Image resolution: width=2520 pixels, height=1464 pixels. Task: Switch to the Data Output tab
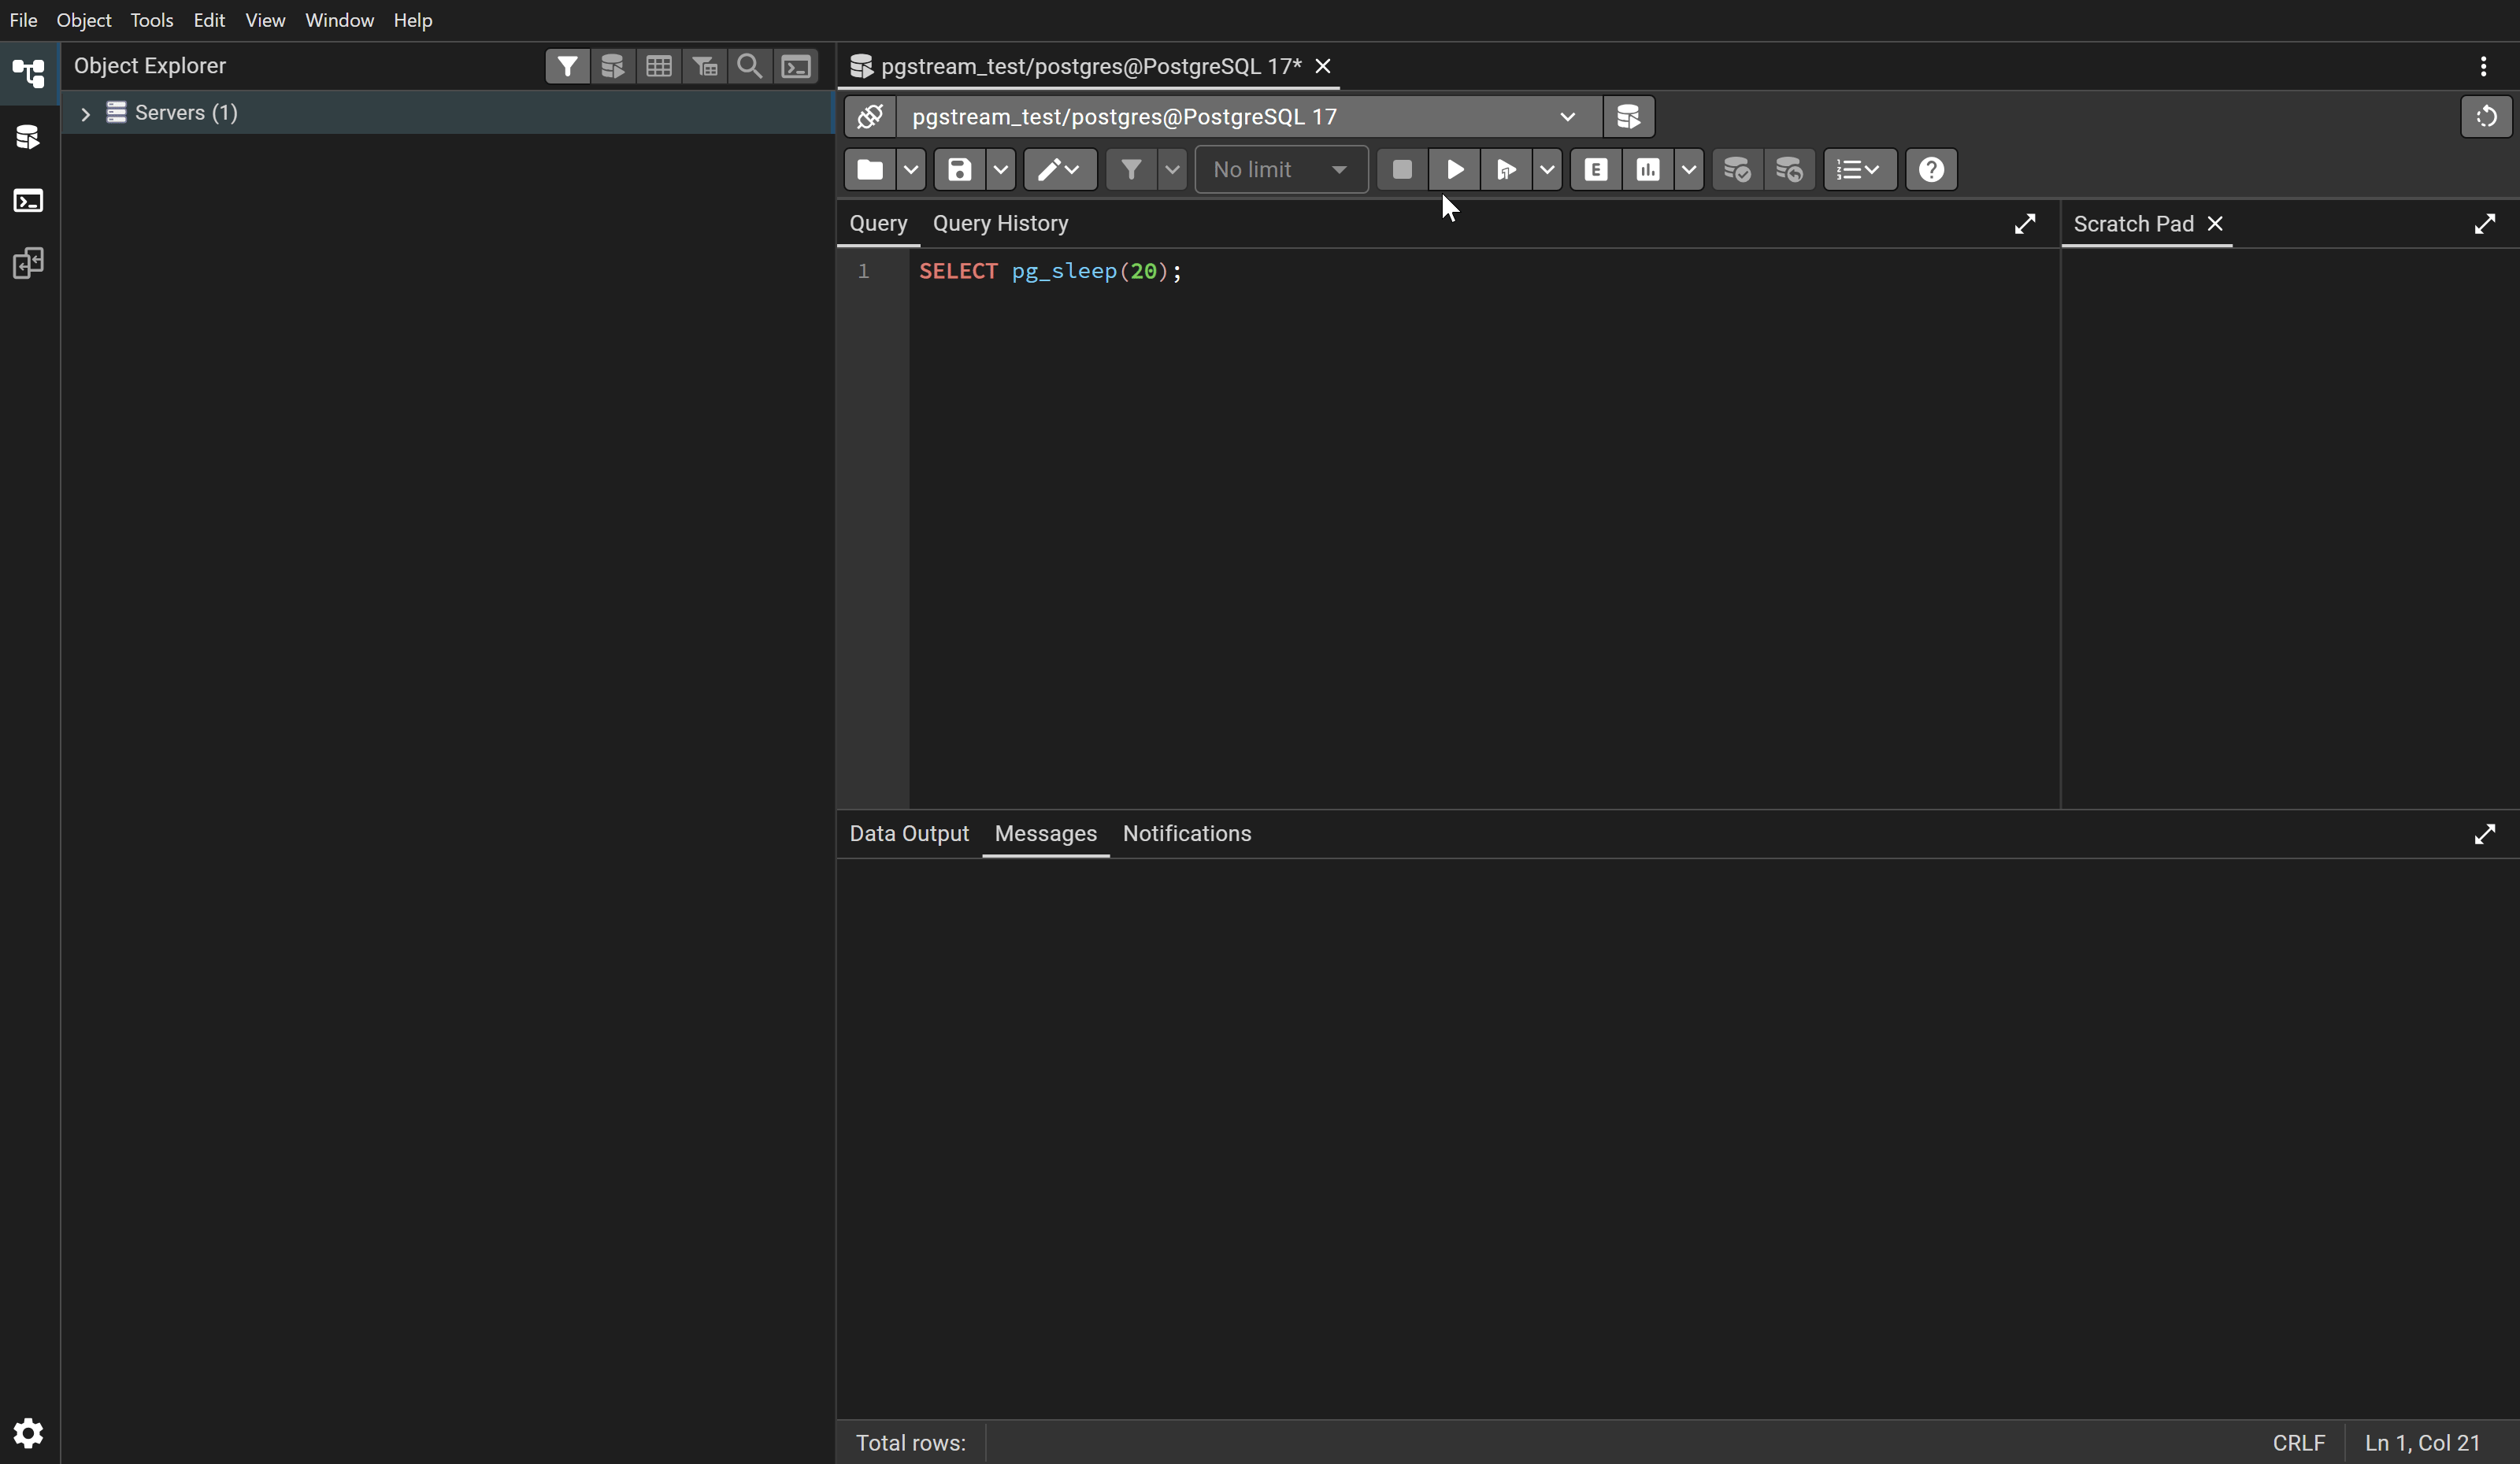click(909, 834)
